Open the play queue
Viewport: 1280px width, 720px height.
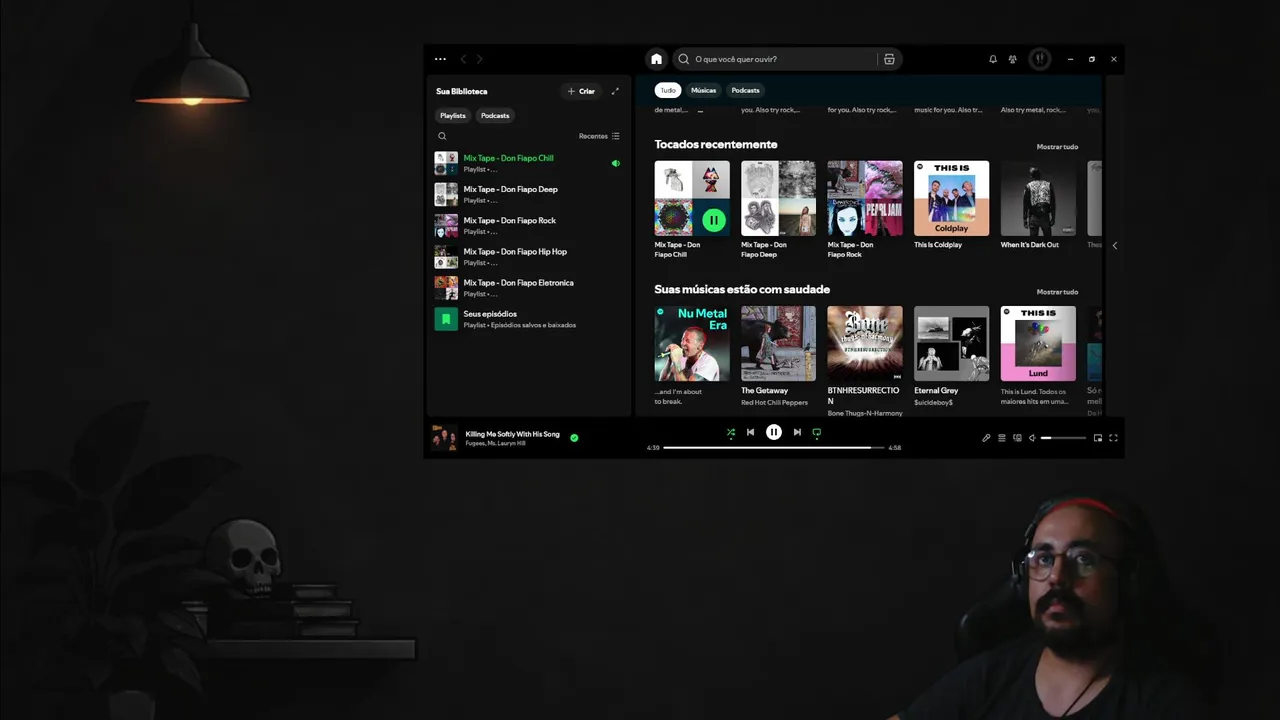[1002, 438]
